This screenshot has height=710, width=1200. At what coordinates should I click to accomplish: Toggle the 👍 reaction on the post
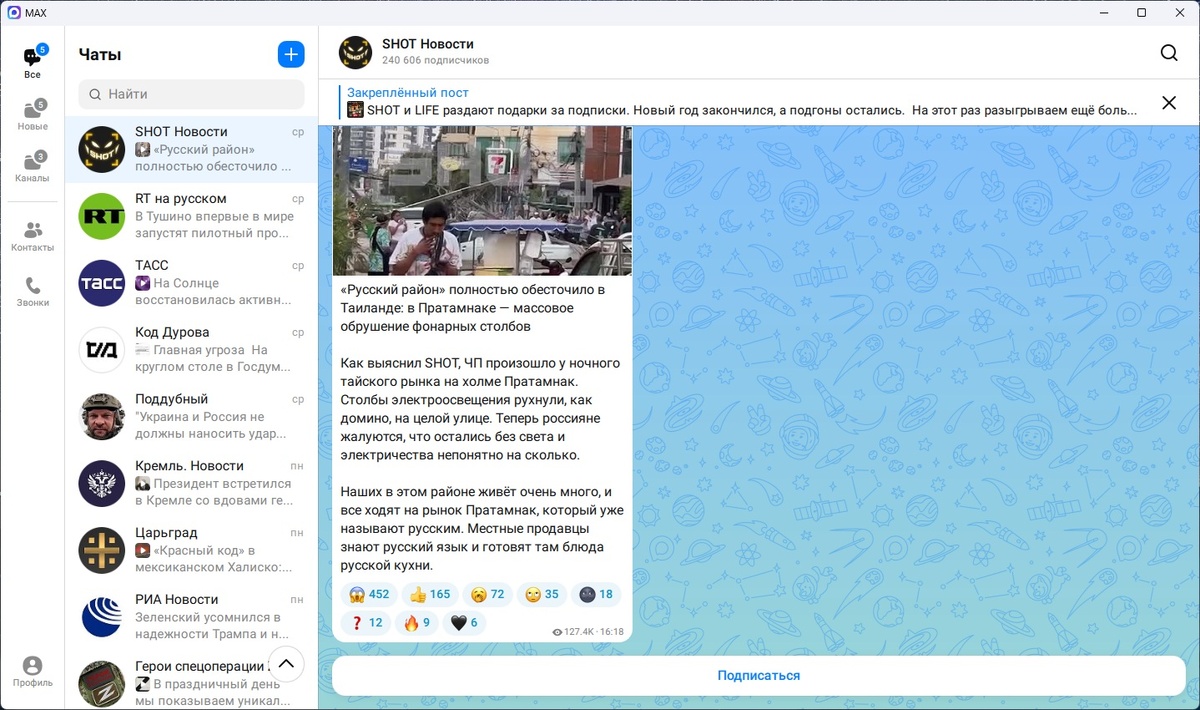coord(429,594)
